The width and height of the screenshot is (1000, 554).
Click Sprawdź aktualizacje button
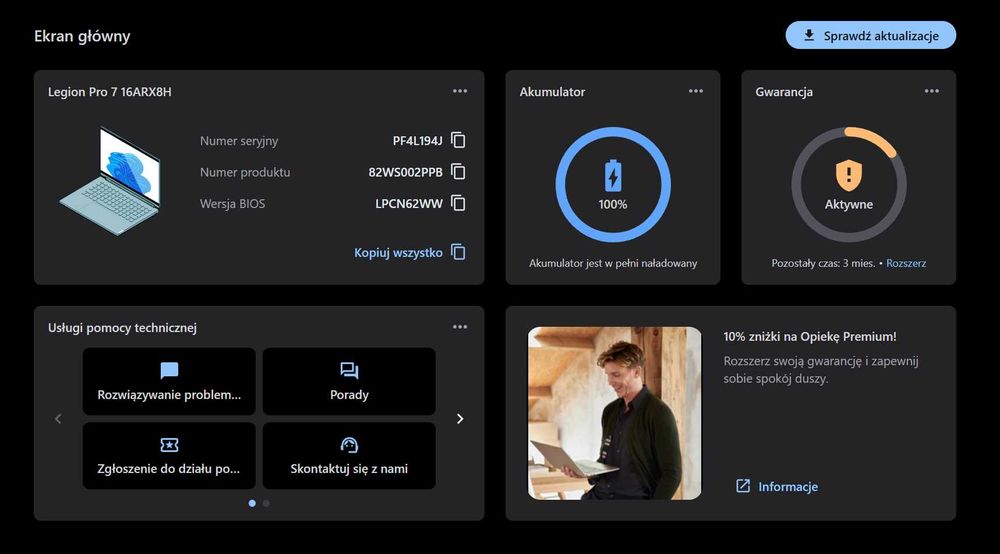[871, 35]
